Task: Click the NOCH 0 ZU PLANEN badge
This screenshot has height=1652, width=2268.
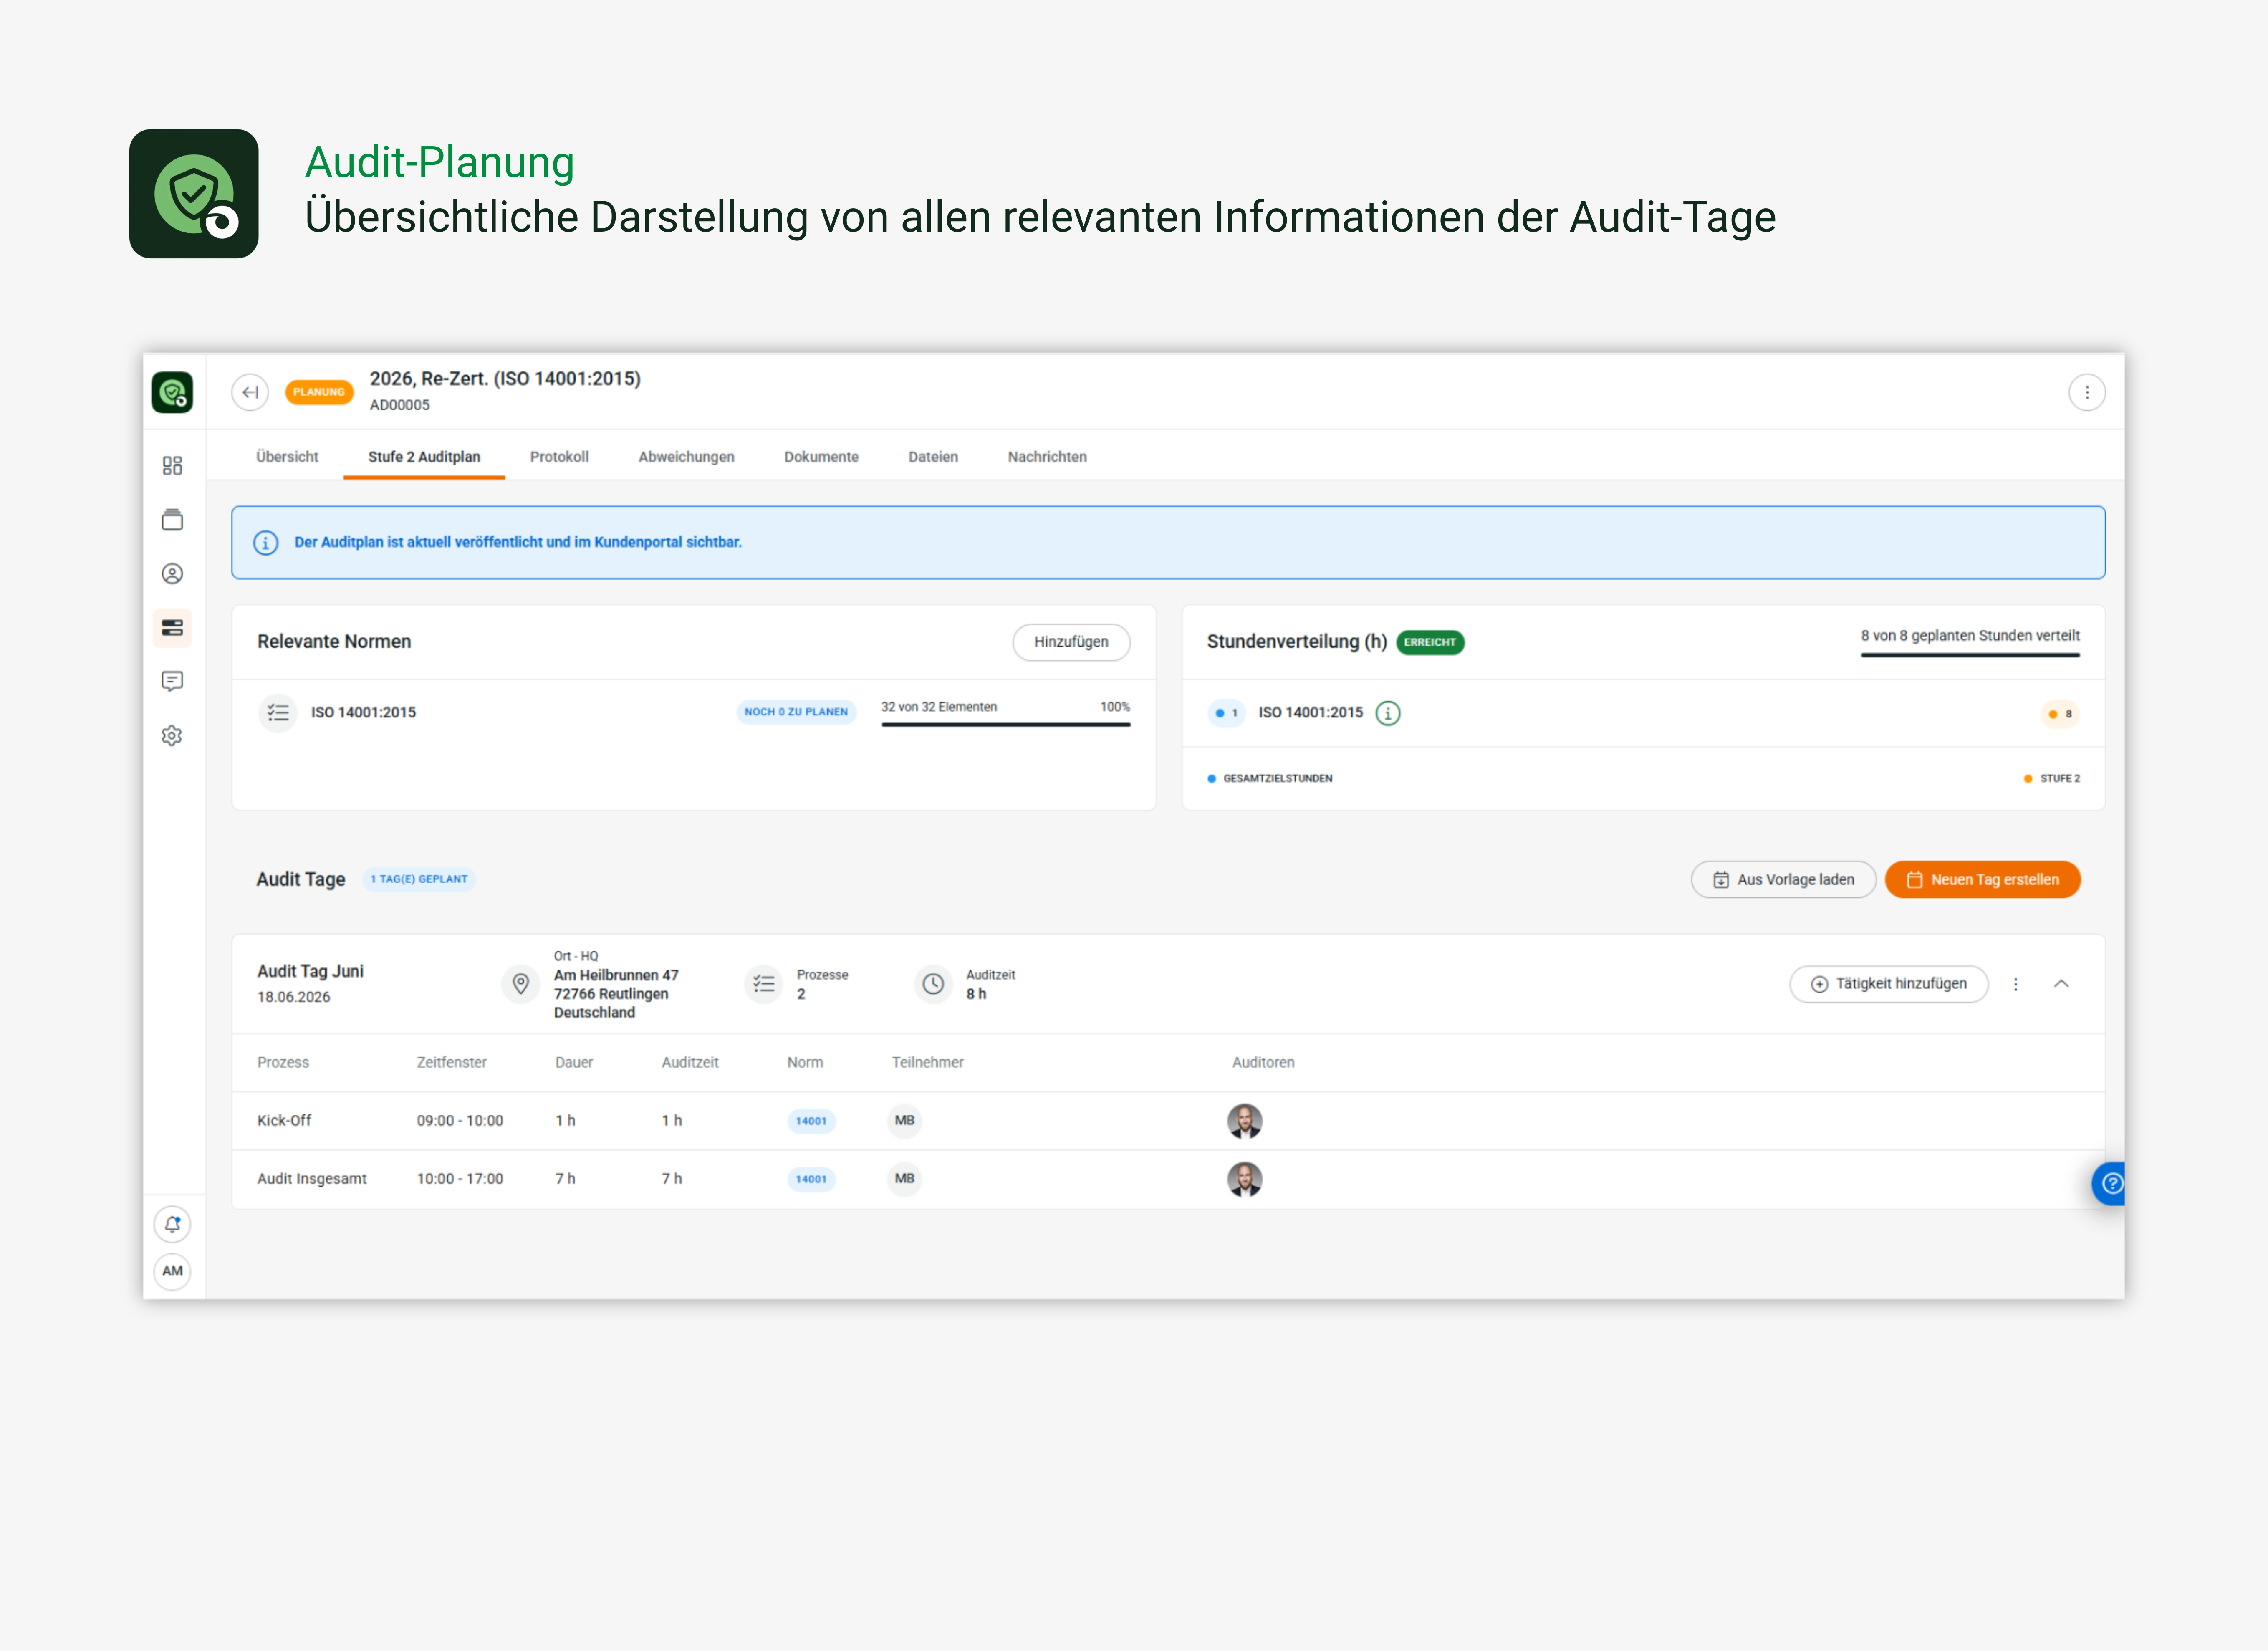Action: pos(796,712)
